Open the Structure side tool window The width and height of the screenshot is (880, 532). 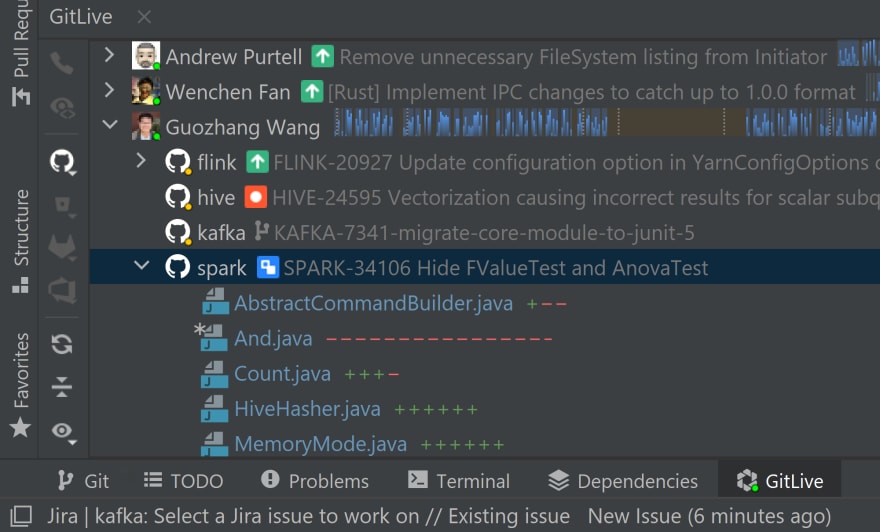coord(21,241)
